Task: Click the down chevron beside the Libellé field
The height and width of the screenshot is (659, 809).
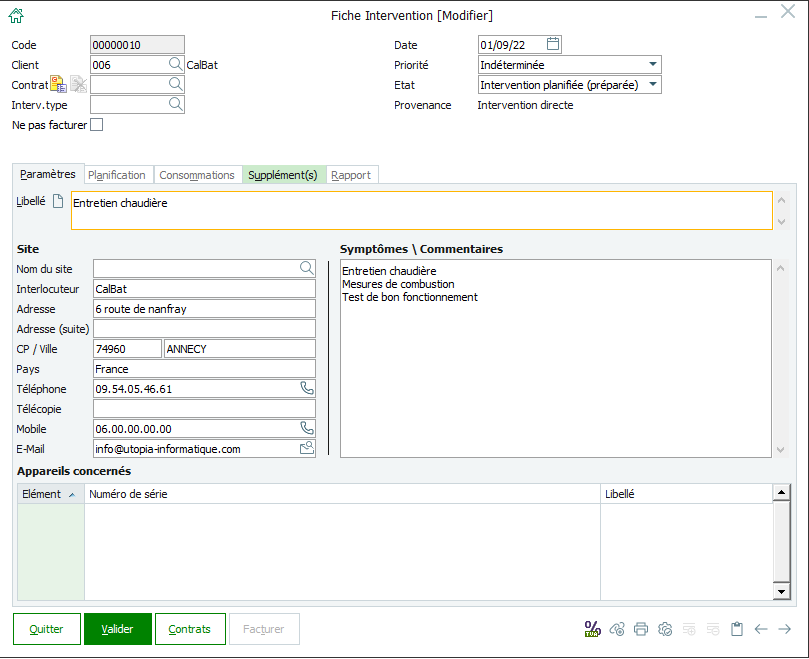Action: tap(779, 220)
